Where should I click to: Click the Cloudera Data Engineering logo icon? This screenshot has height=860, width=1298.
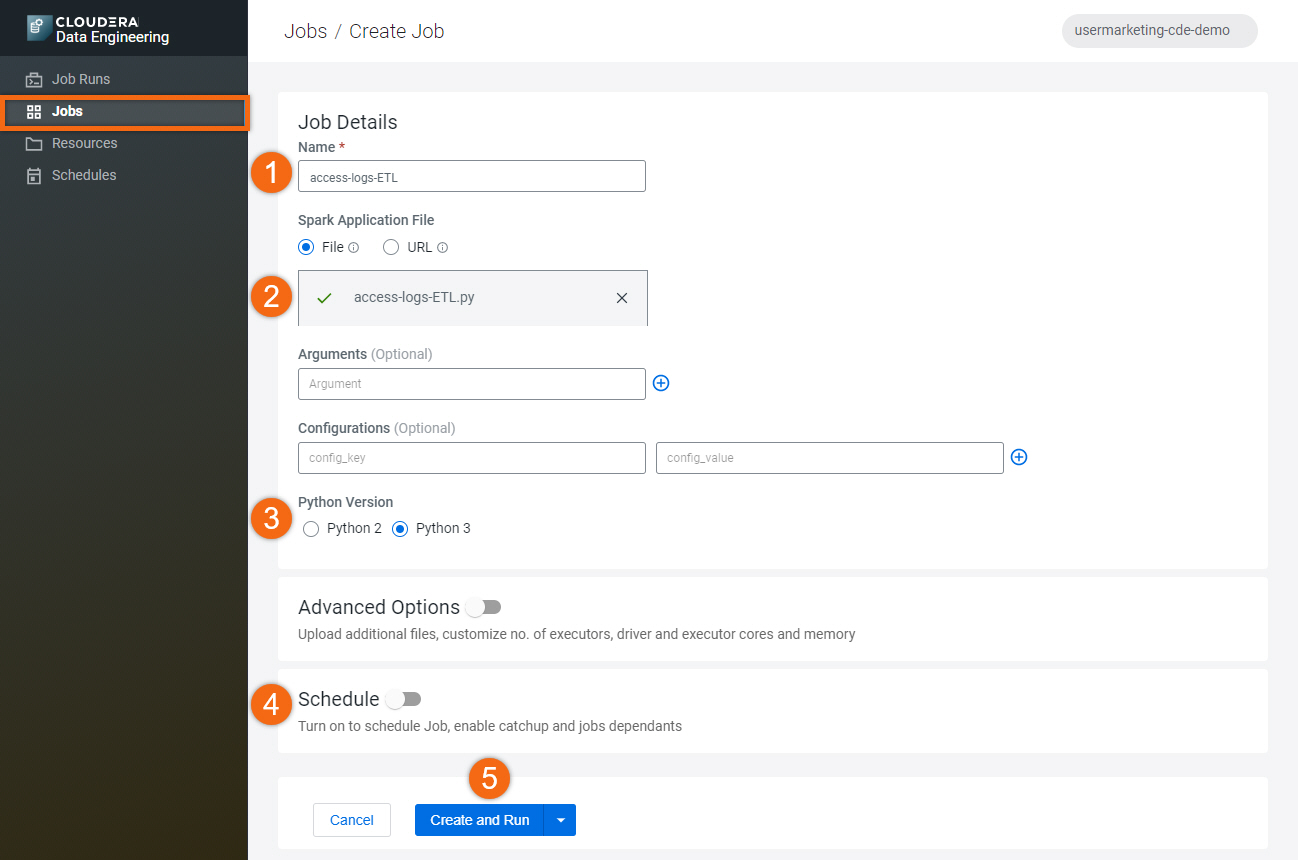39,28
